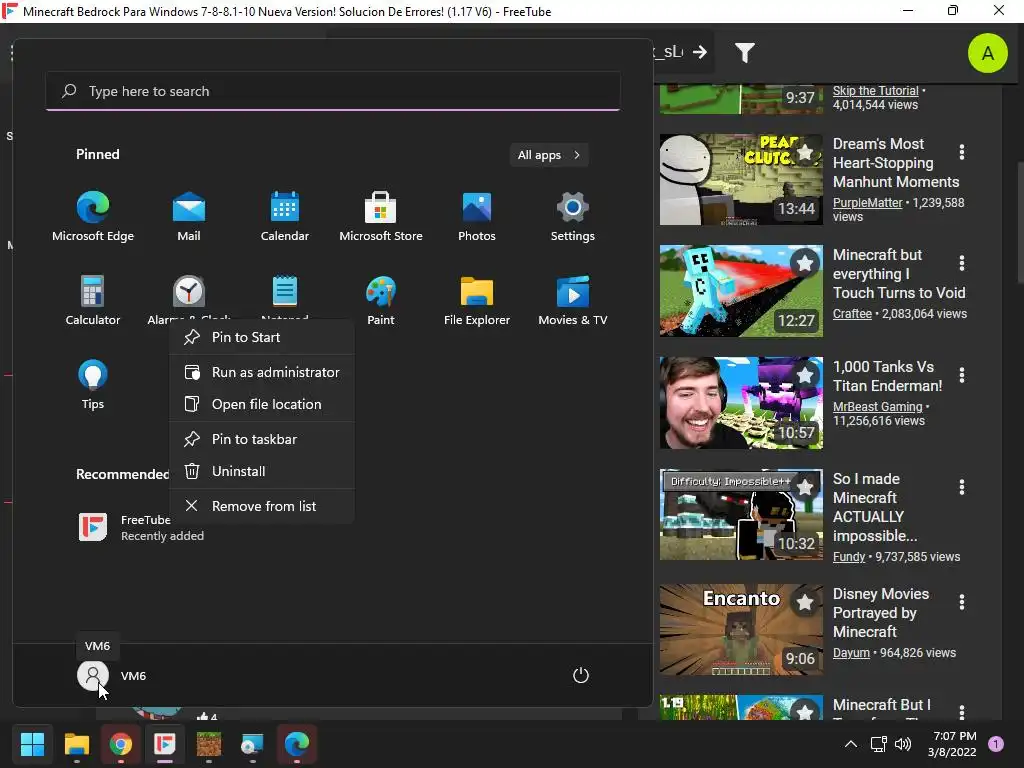Open PurpleMatter channel link

(867, 203)
